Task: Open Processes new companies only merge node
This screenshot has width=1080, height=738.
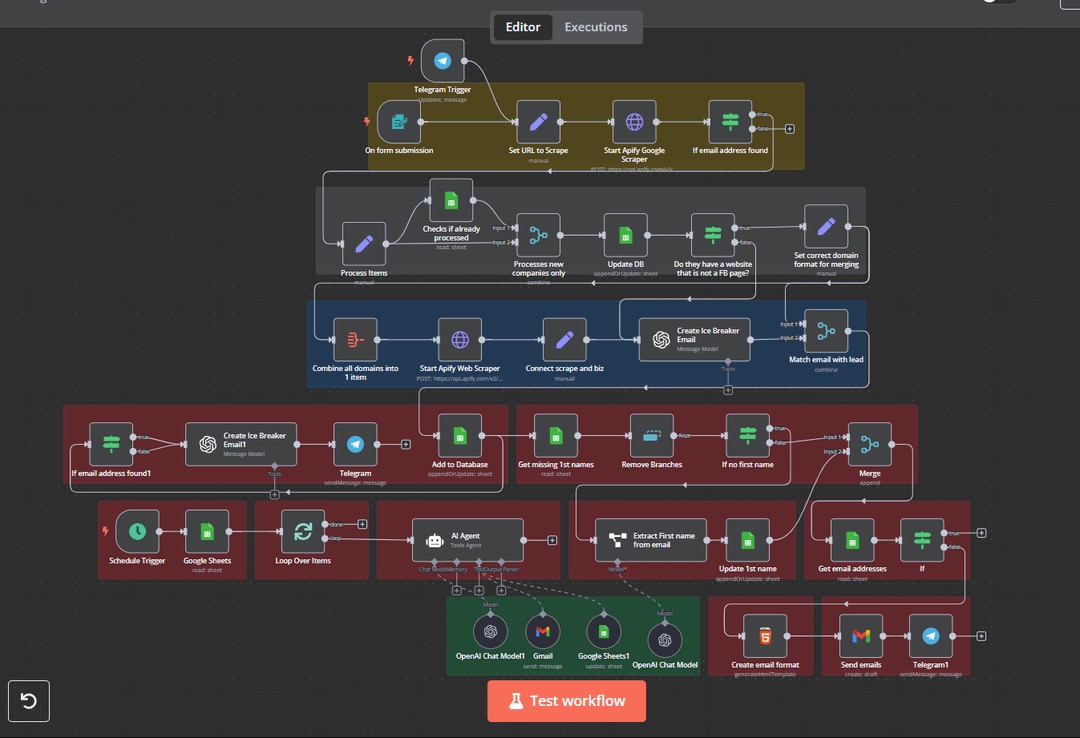Action: pos(539,235)
